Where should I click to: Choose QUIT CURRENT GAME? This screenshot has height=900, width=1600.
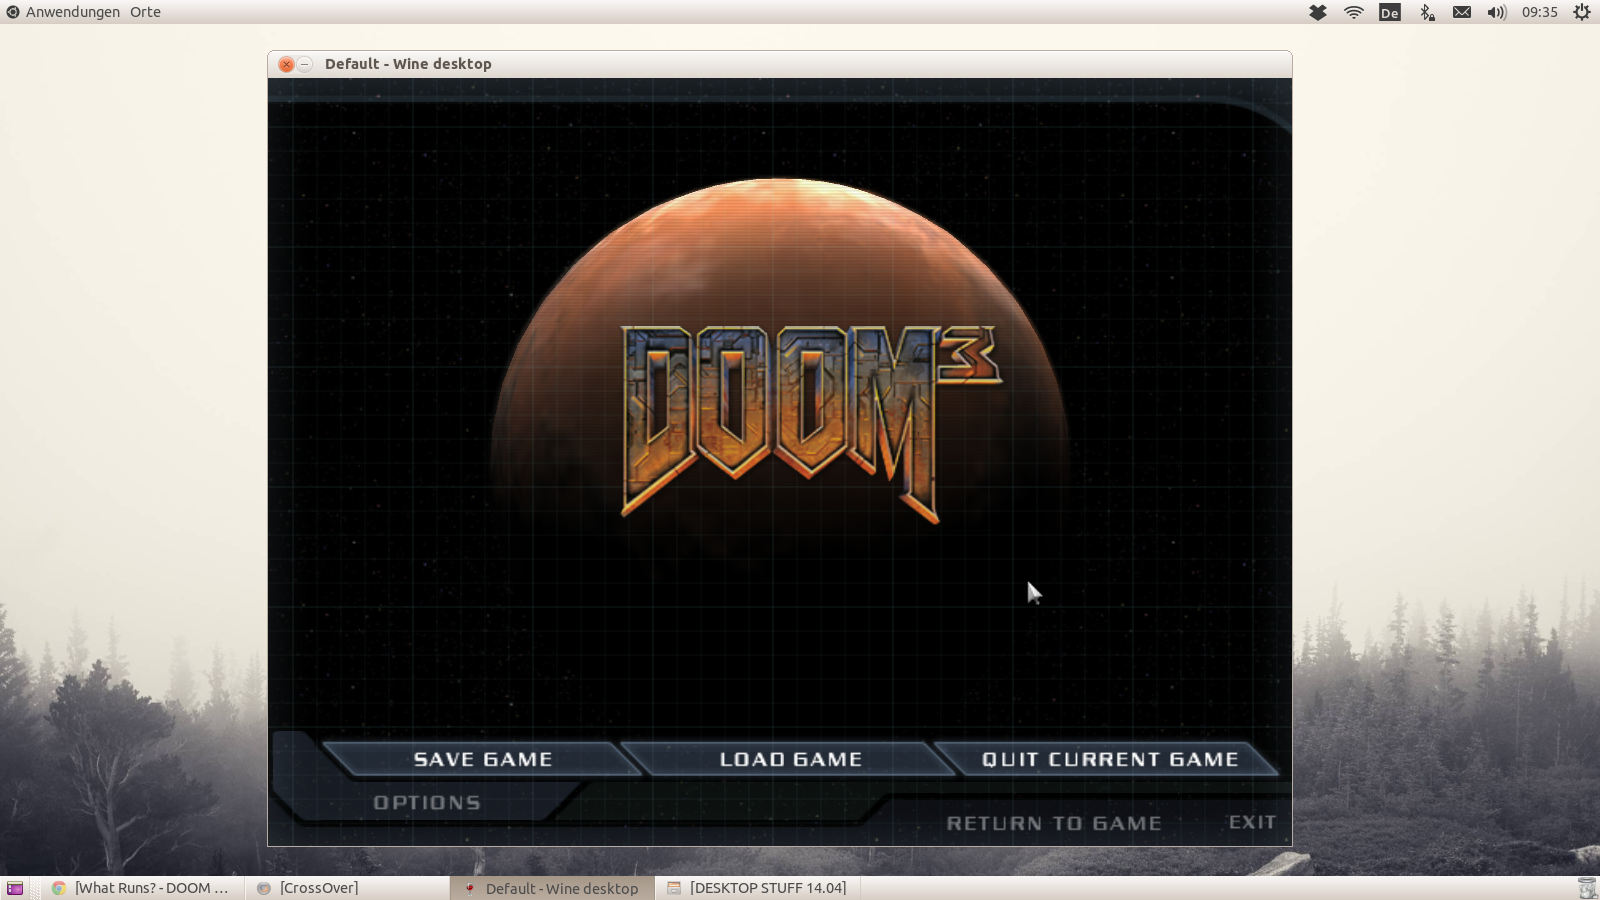(x=1110, y=759)
